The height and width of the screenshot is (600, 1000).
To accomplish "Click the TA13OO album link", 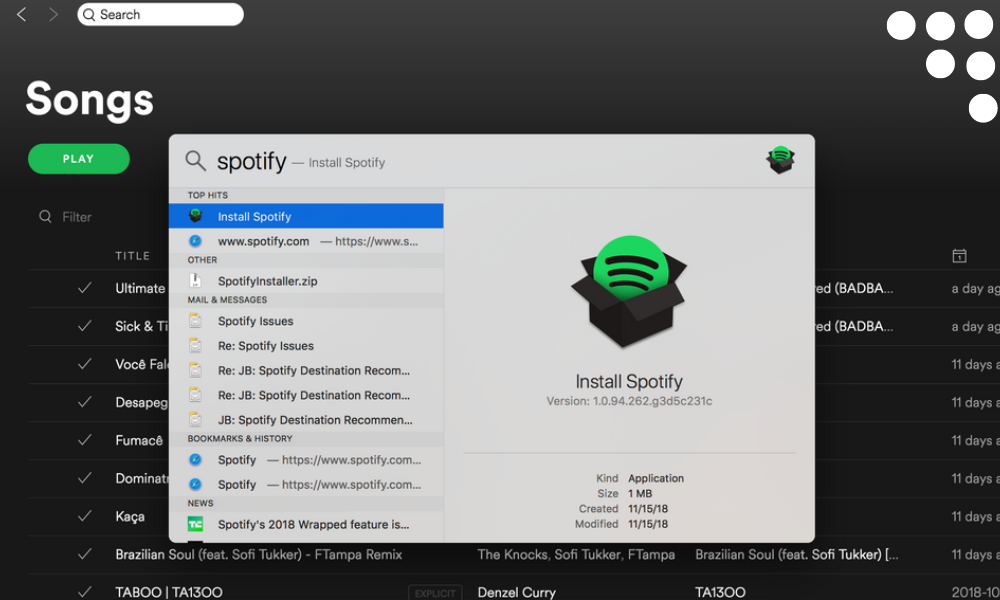I will coord(720,592).
